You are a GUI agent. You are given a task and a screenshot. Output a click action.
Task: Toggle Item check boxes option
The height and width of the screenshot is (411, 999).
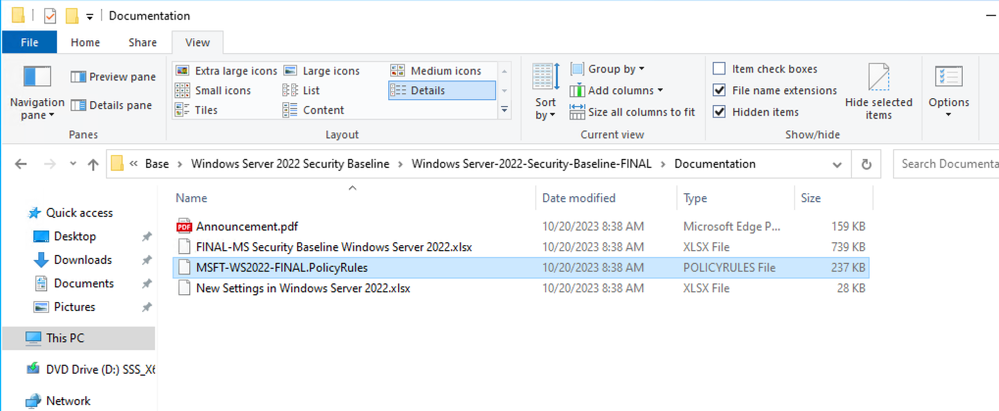719,69
